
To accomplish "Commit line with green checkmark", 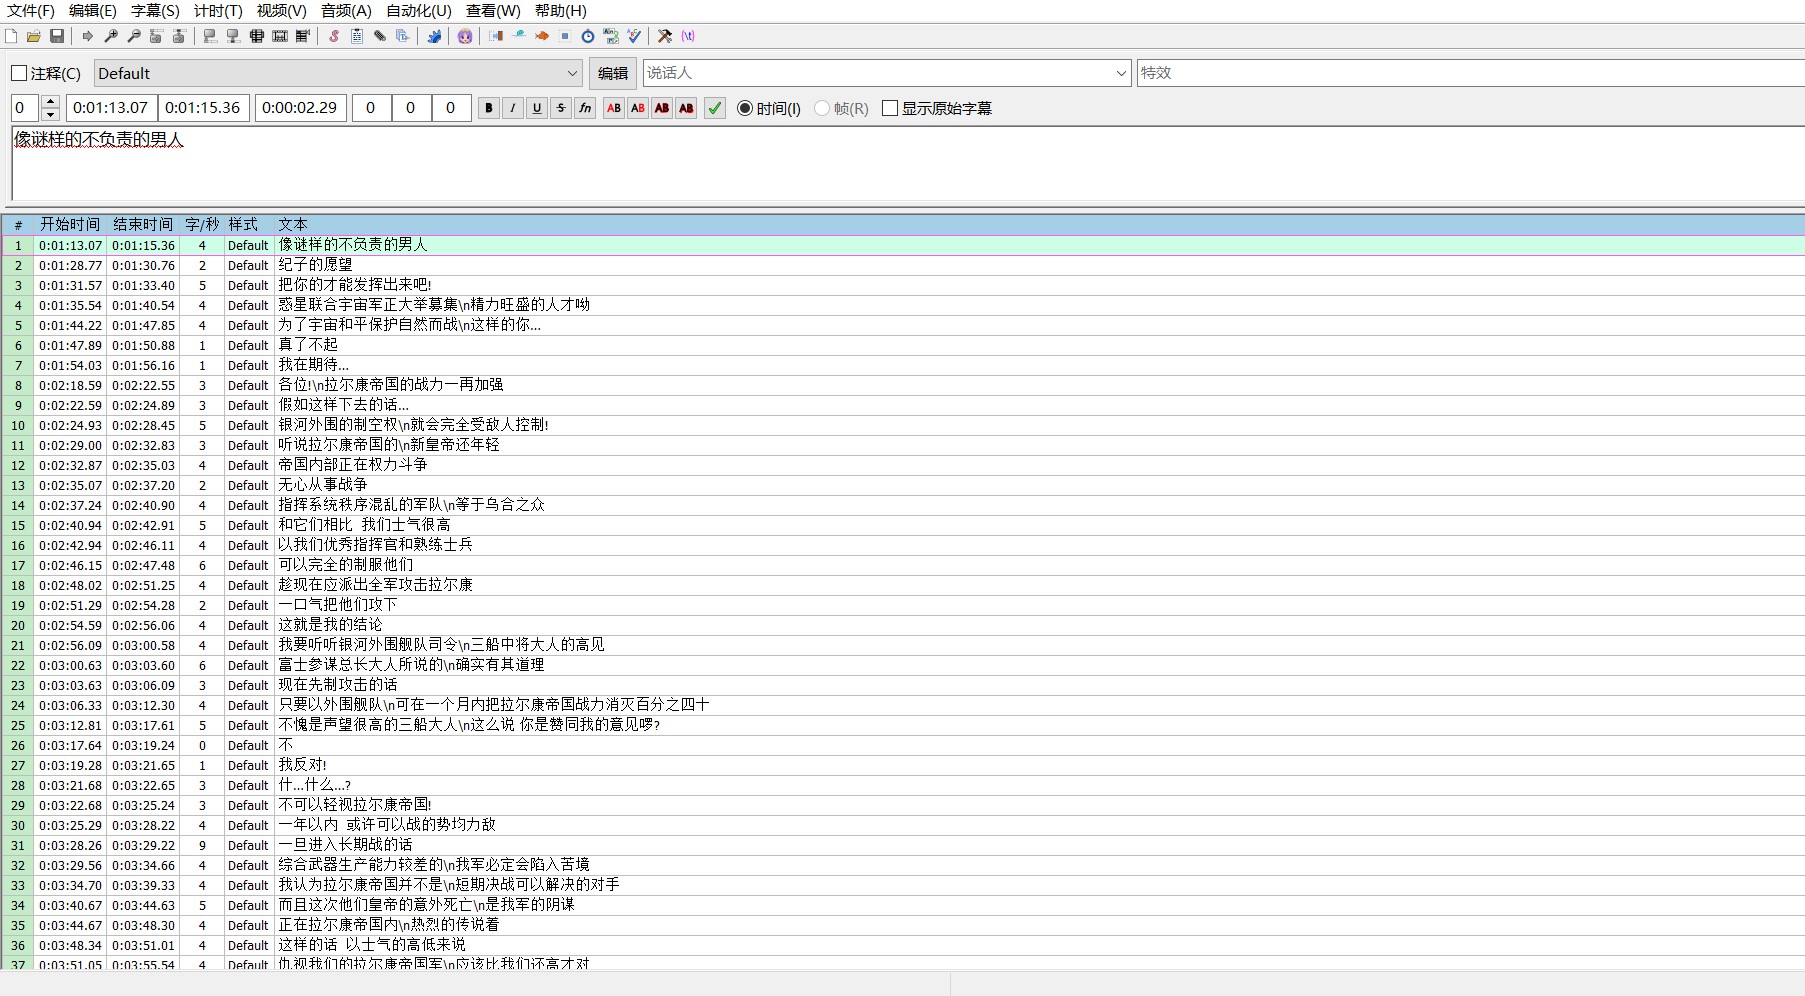I will (x=715, y=108).
